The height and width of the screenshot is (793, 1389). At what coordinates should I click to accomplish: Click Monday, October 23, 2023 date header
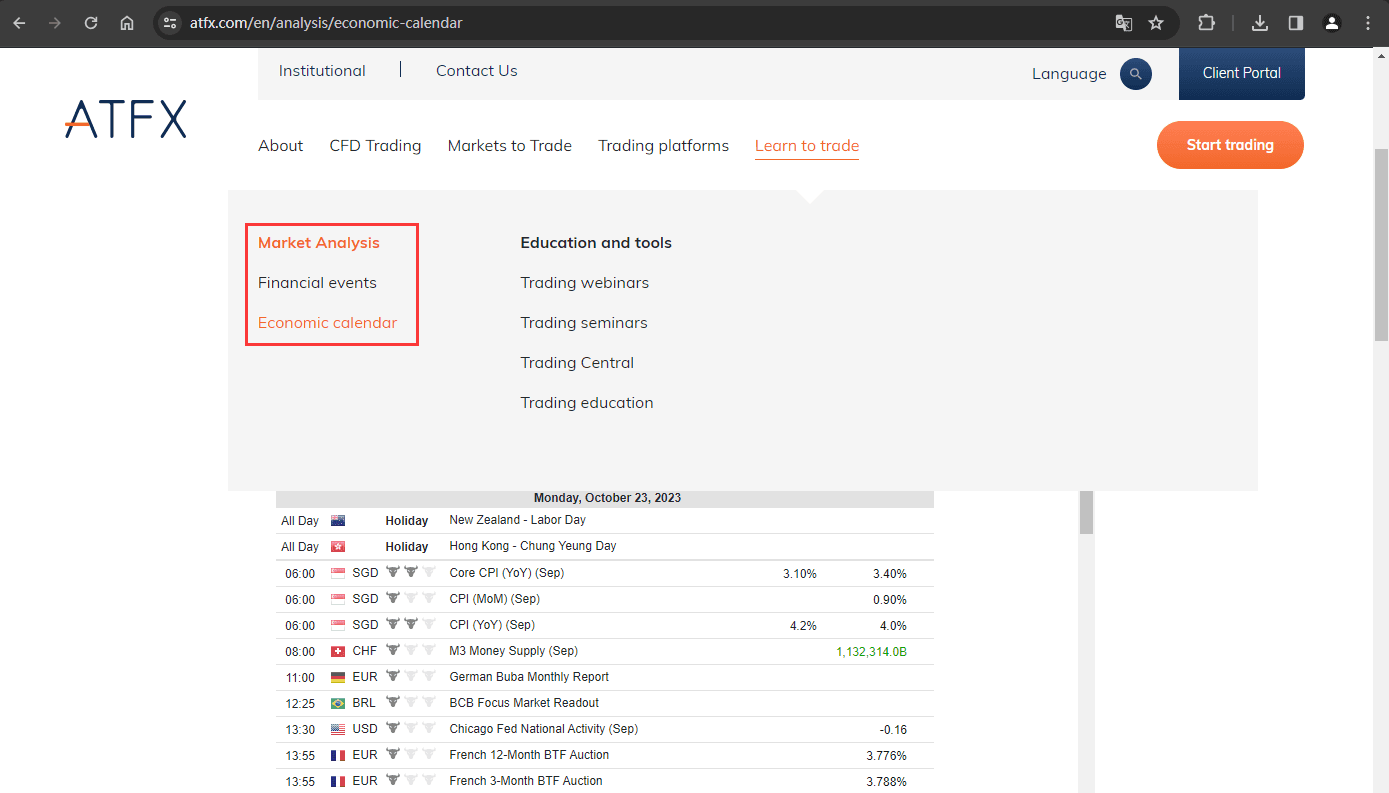(607, 498)
